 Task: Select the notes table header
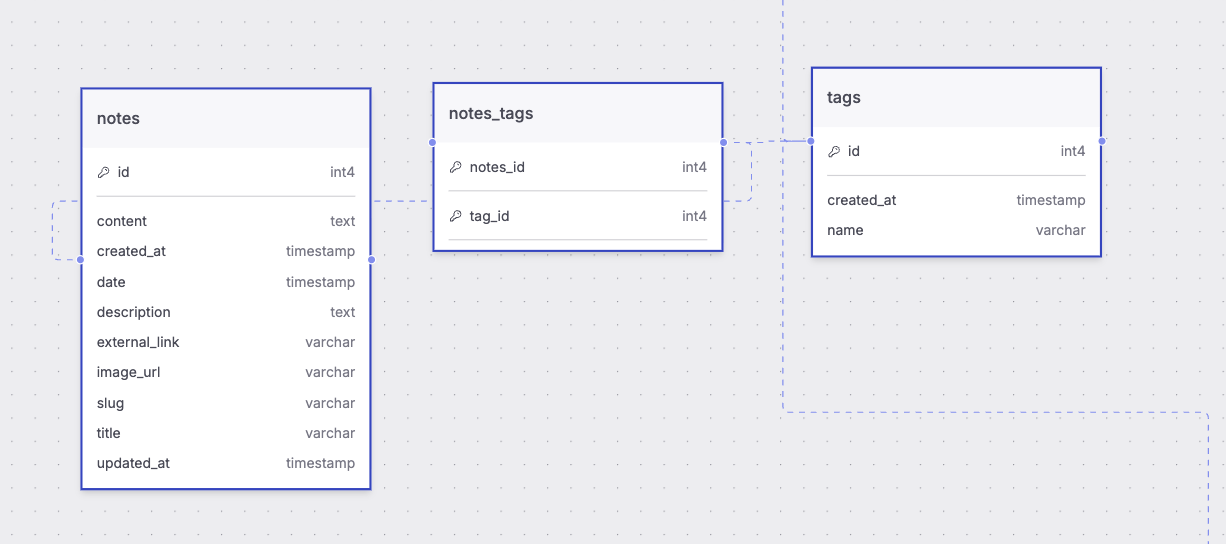tap(226, 119)
